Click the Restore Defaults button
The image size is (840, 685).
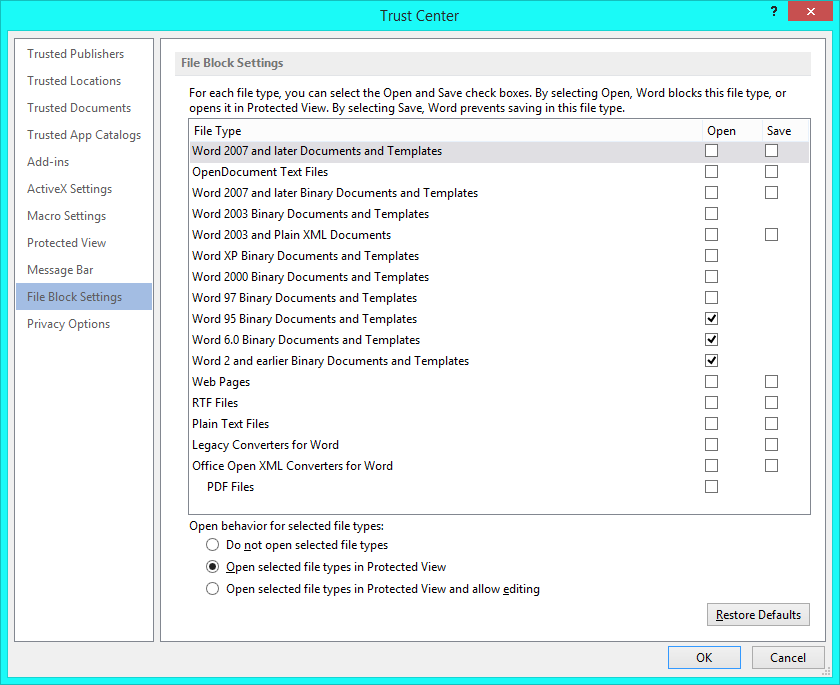coord(758,615)
